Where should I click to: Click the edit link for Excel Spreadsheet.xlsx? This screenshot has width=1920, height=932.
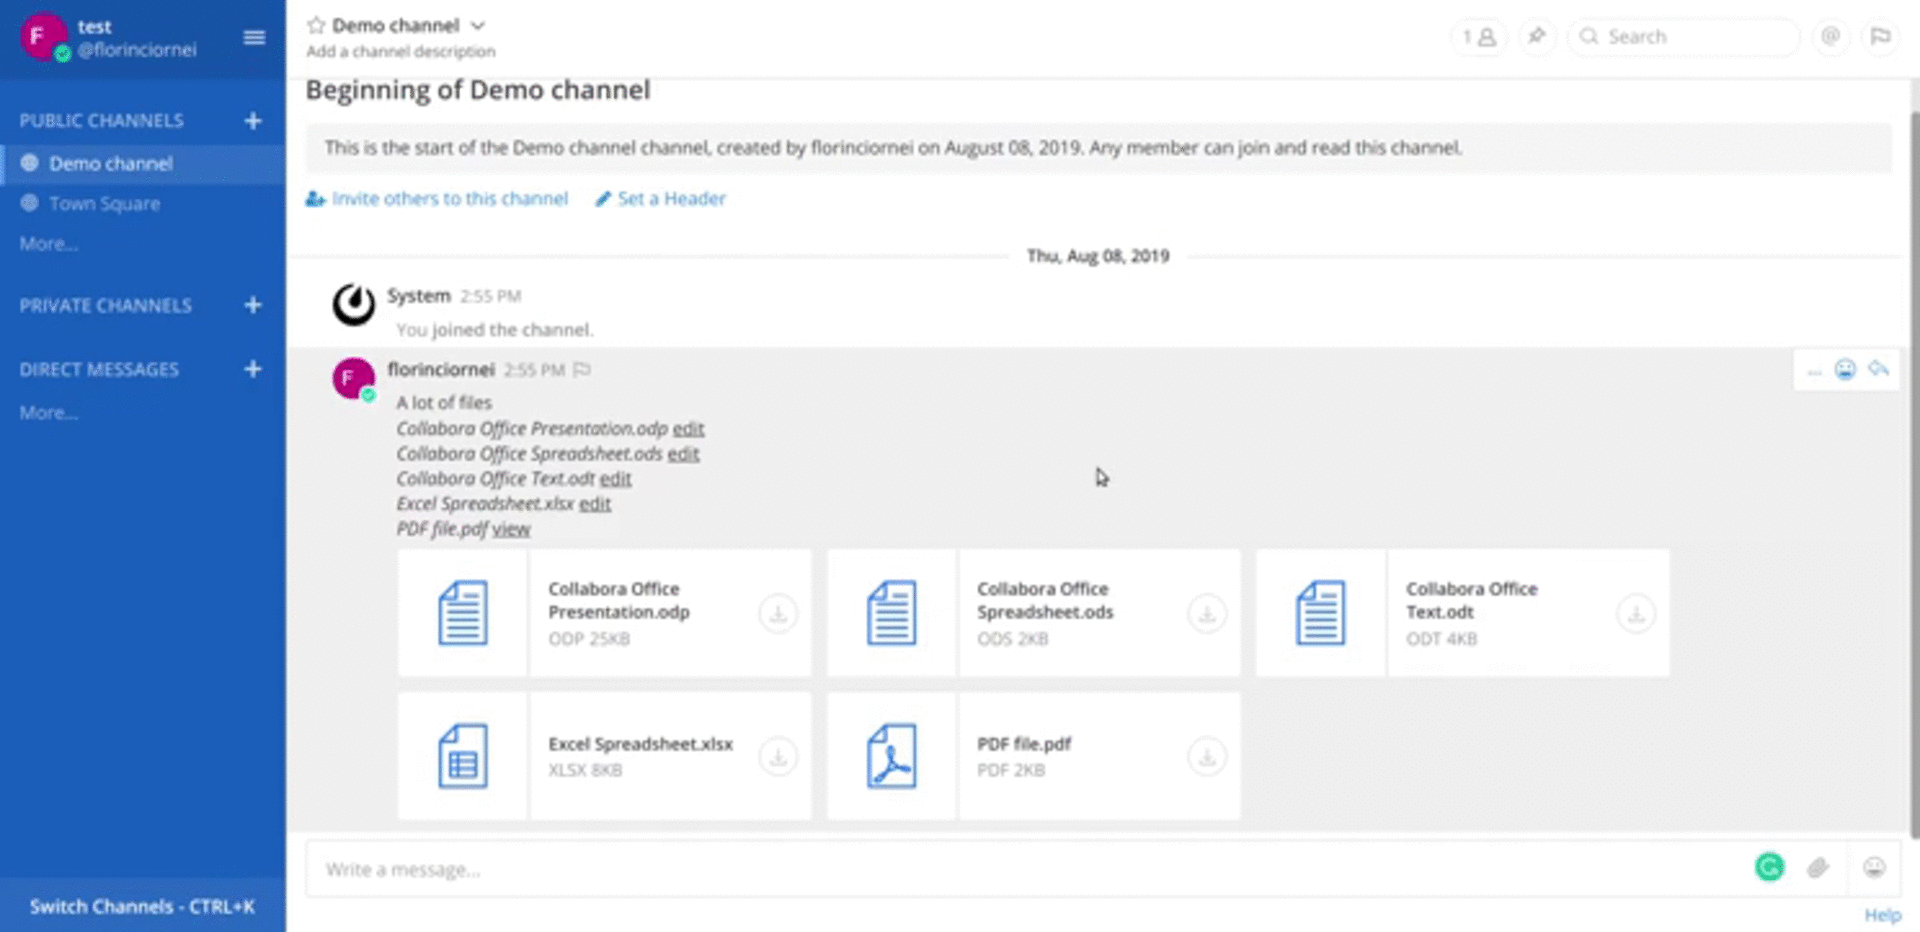[x=595, y=504]
